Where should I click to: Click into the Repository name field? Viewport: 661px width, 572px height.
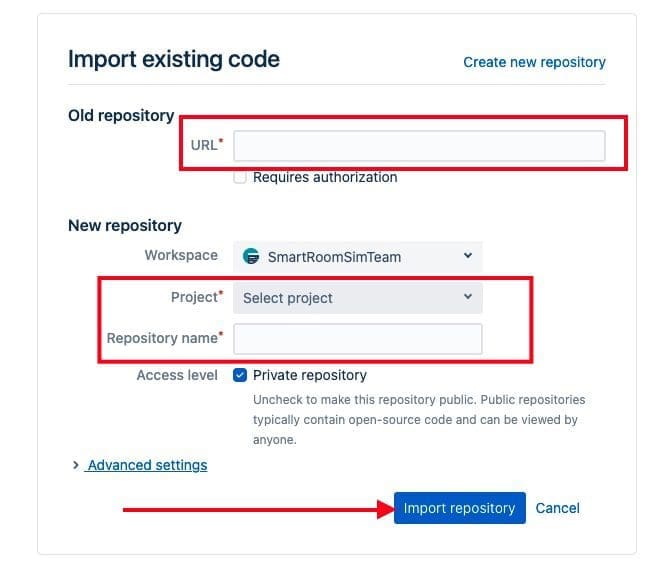click(x=357, y=339)
